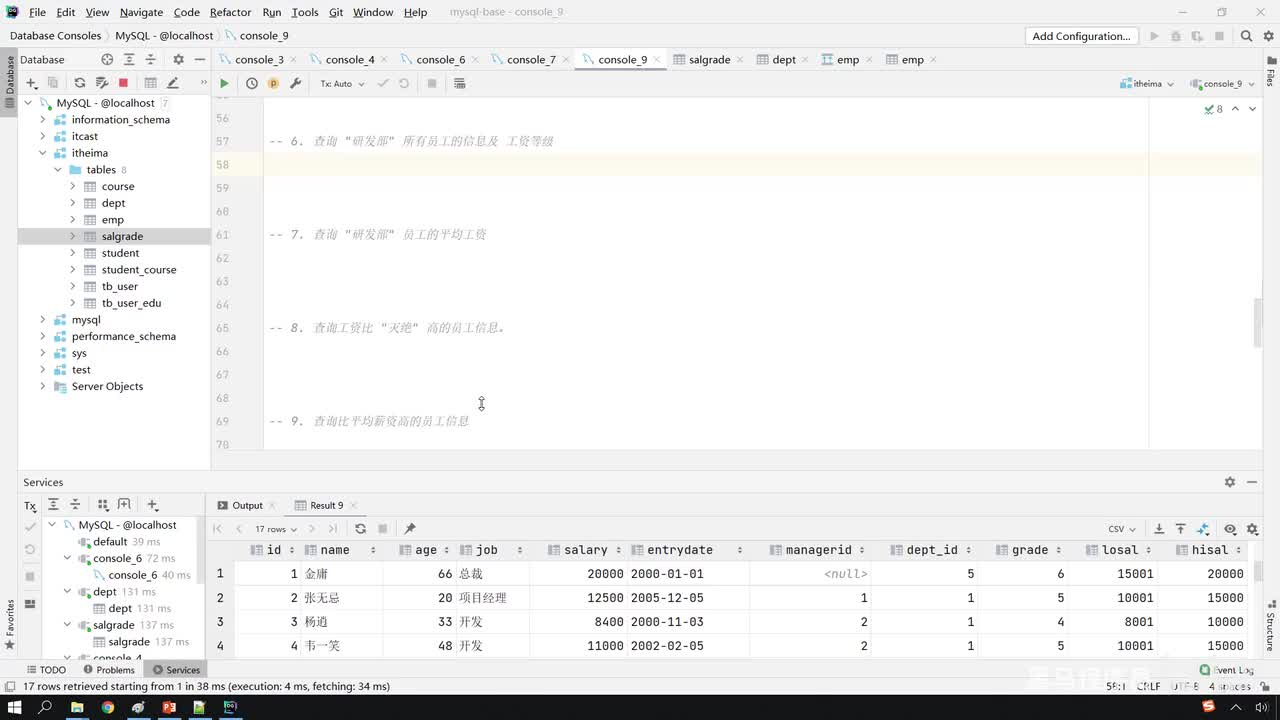Close the console_3 editor tab
Viewport: 1280px width, 720px height.
point(294,60)
